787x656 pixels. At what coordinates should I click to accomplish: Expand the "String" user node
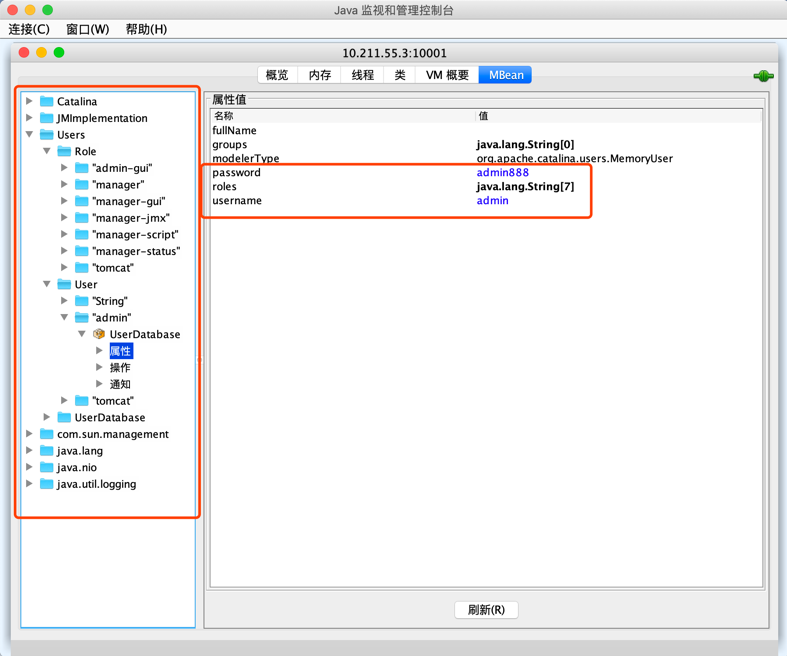(x=65, y=301)
